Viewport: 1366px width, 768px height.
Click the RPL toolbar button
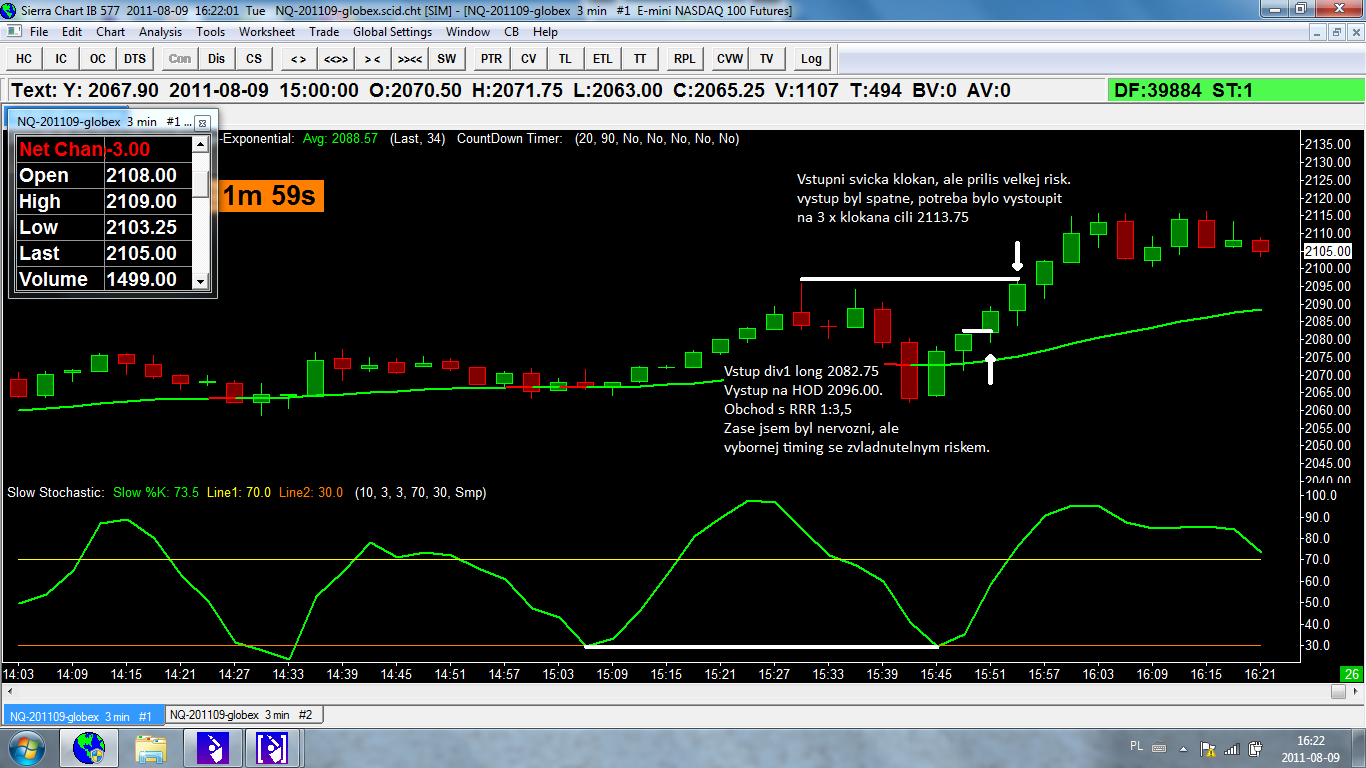coord(684,59)
